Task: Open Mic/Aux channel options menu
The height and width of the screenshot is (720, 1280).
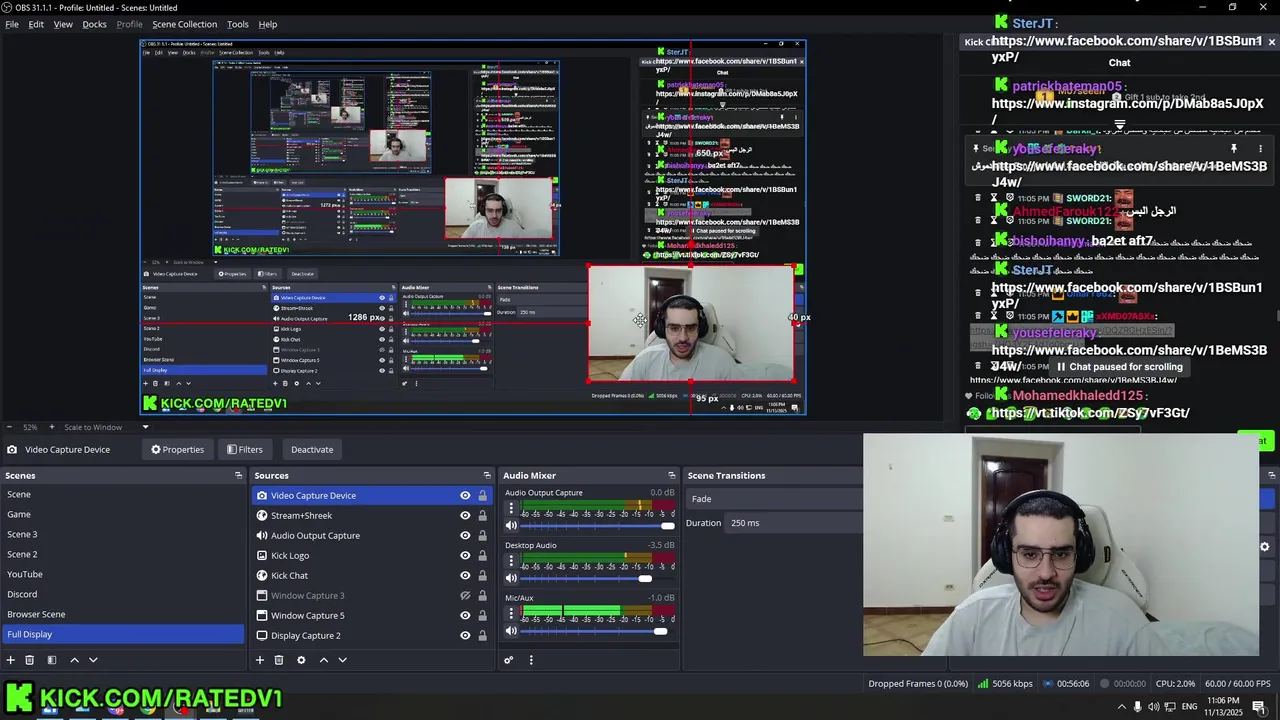Action: click(511, 614)
